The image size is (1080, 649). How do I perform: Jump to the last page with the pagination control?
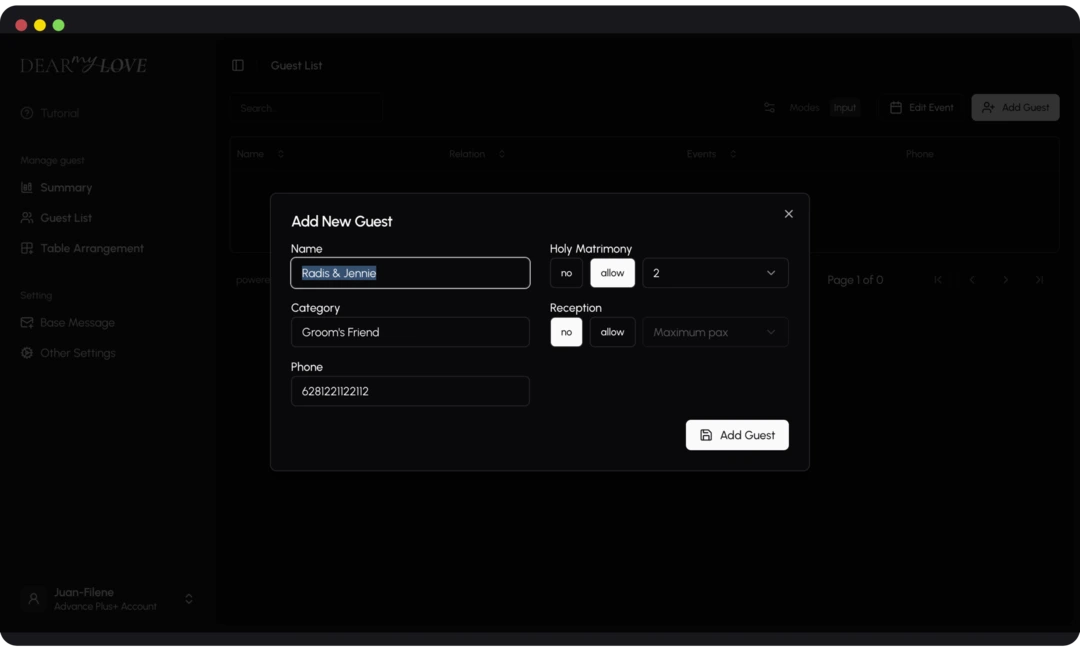click(x=1039, y=280)
